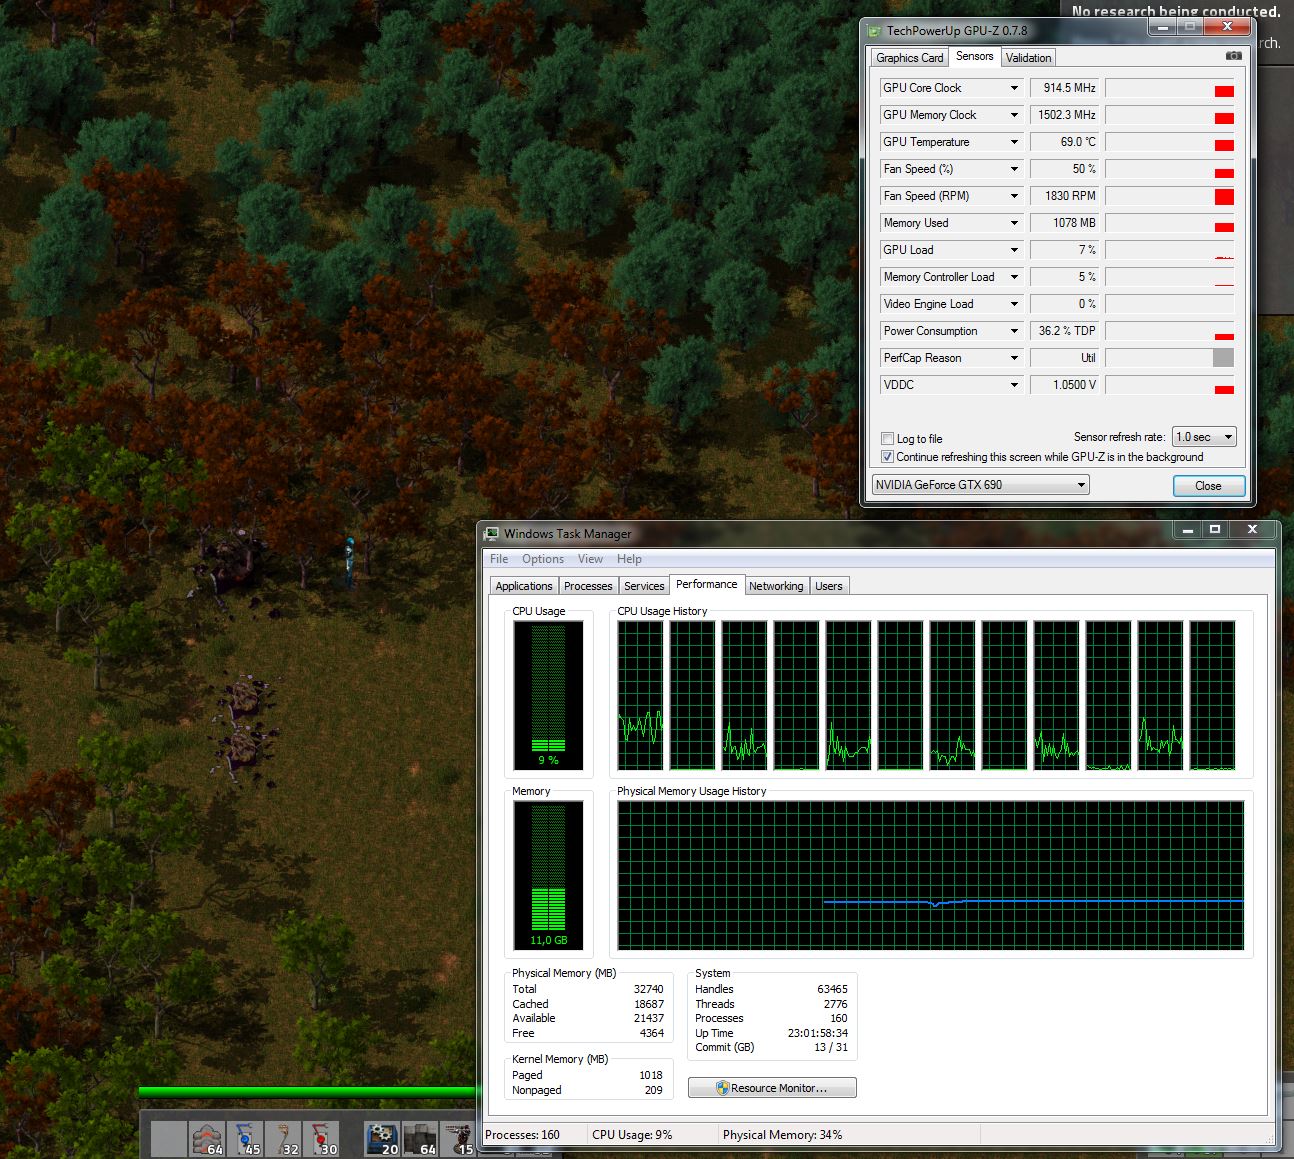Click the GPU-Z screenshot camera icon
Image resolution: width=1294 pixels, height=1159 pixels.
pos(1233,56)
